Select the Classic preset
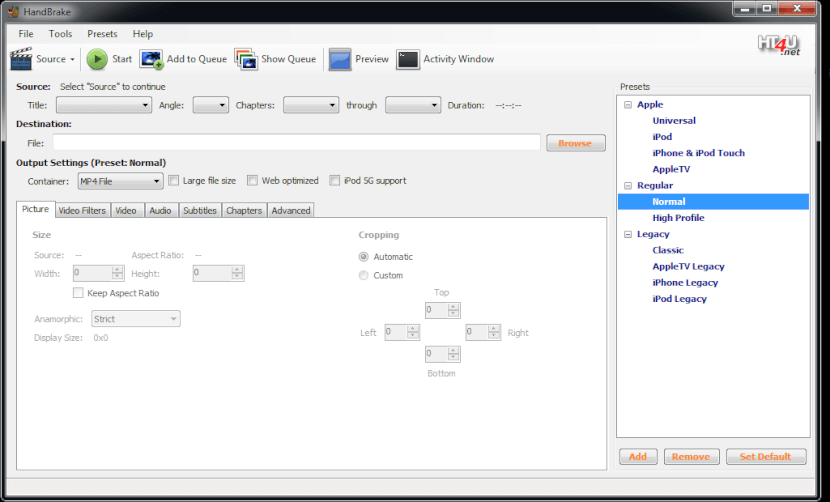The width and height of the screenshot is (830, 502). point(668,250)
